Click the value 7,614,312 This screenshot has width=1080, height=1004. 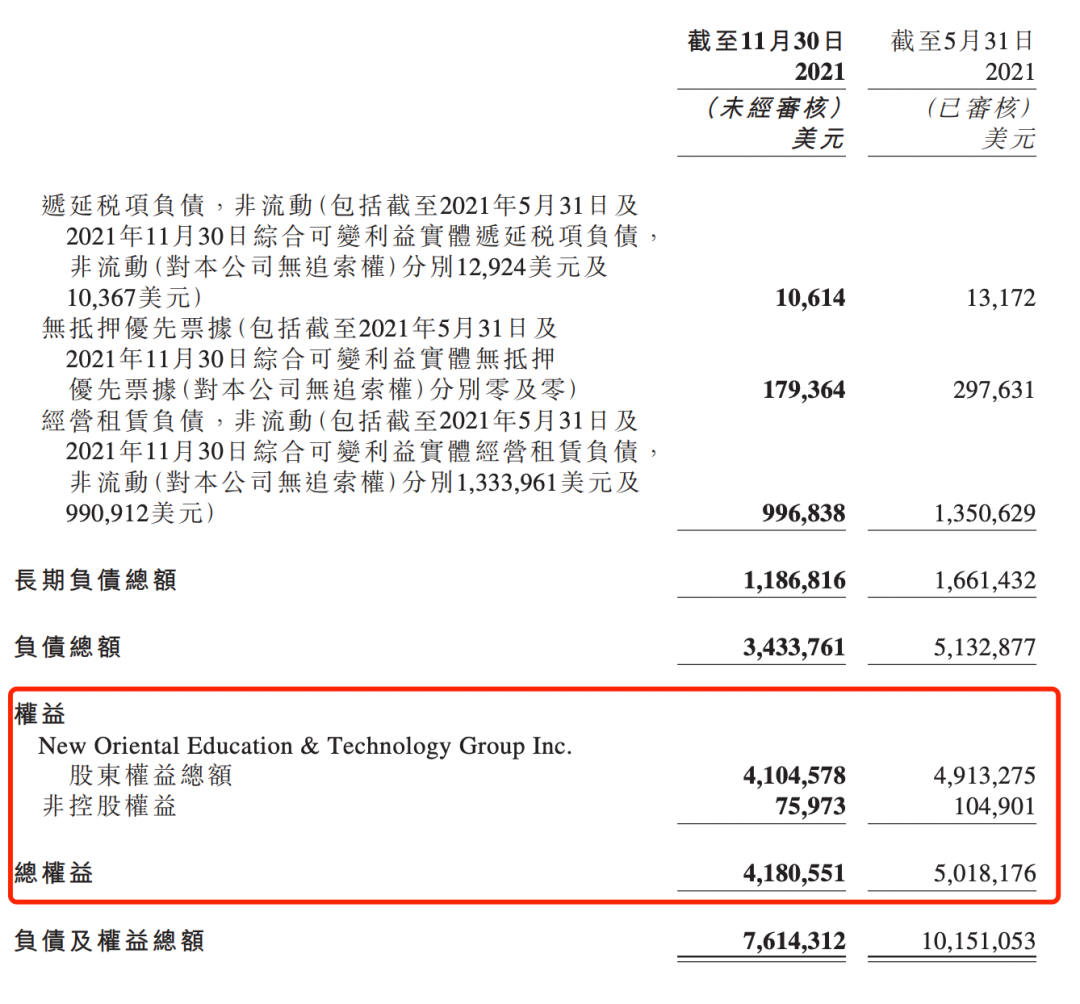click(794, 941)
